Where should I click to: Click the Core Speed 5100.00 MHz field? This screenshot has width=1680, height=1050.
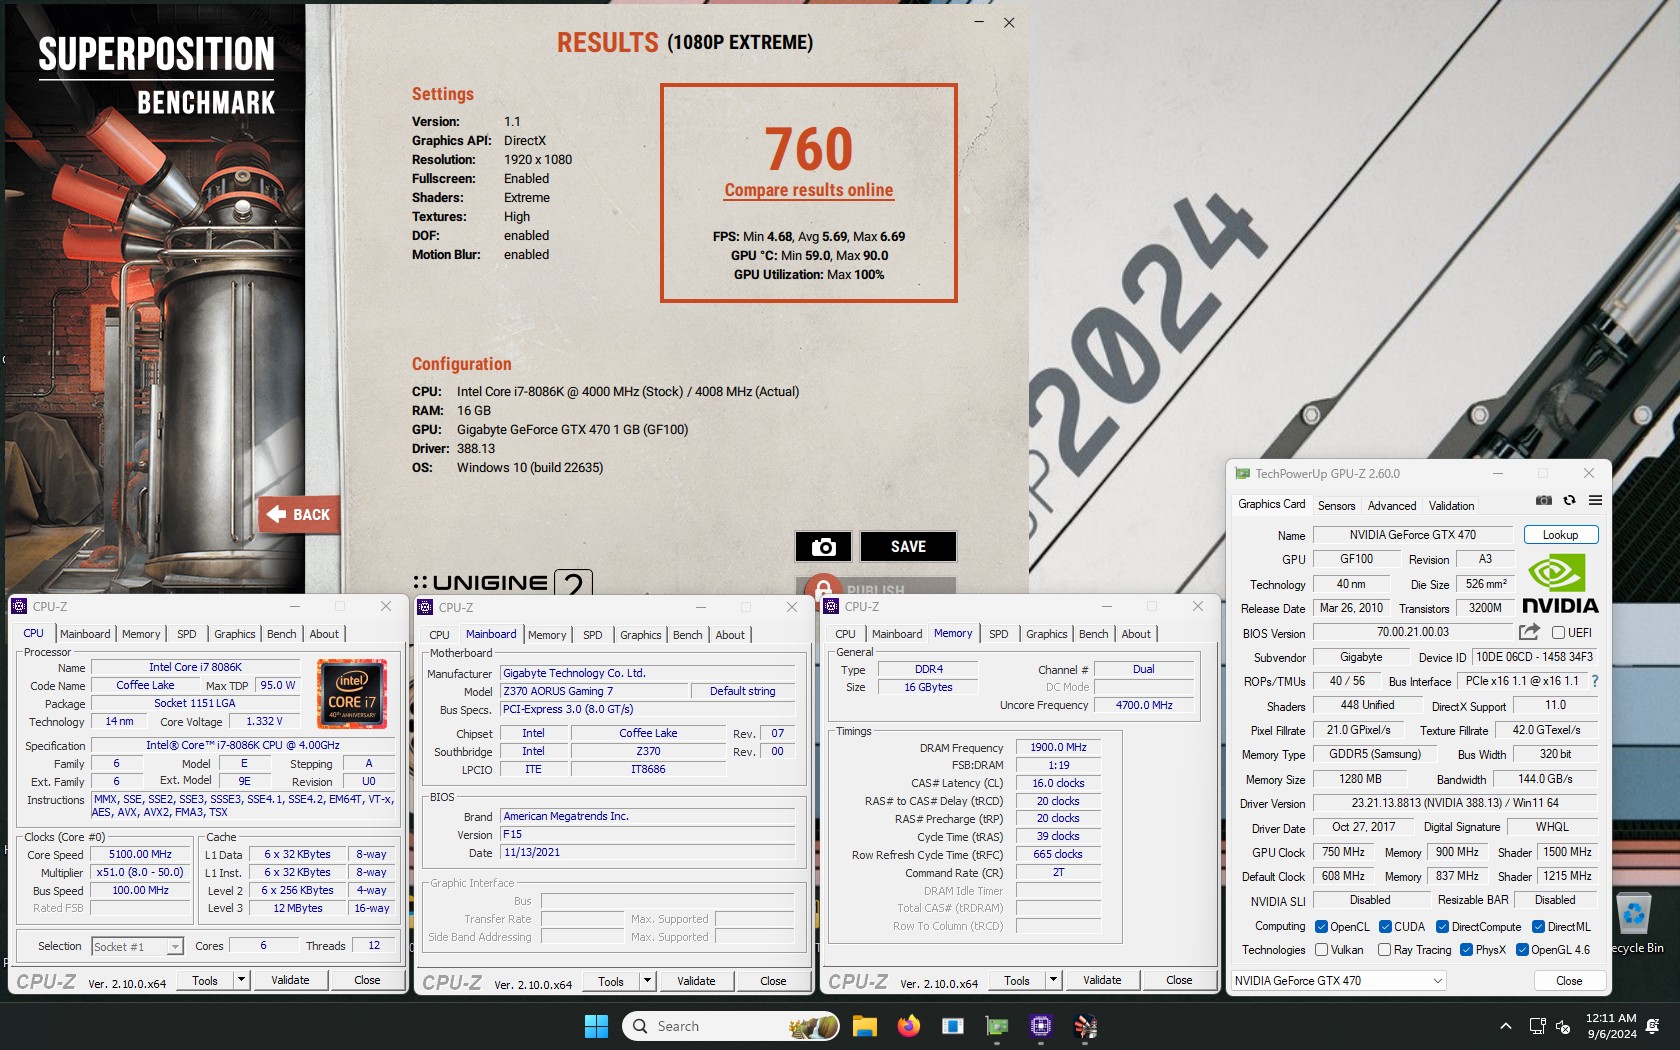click(x=140, y=854)
